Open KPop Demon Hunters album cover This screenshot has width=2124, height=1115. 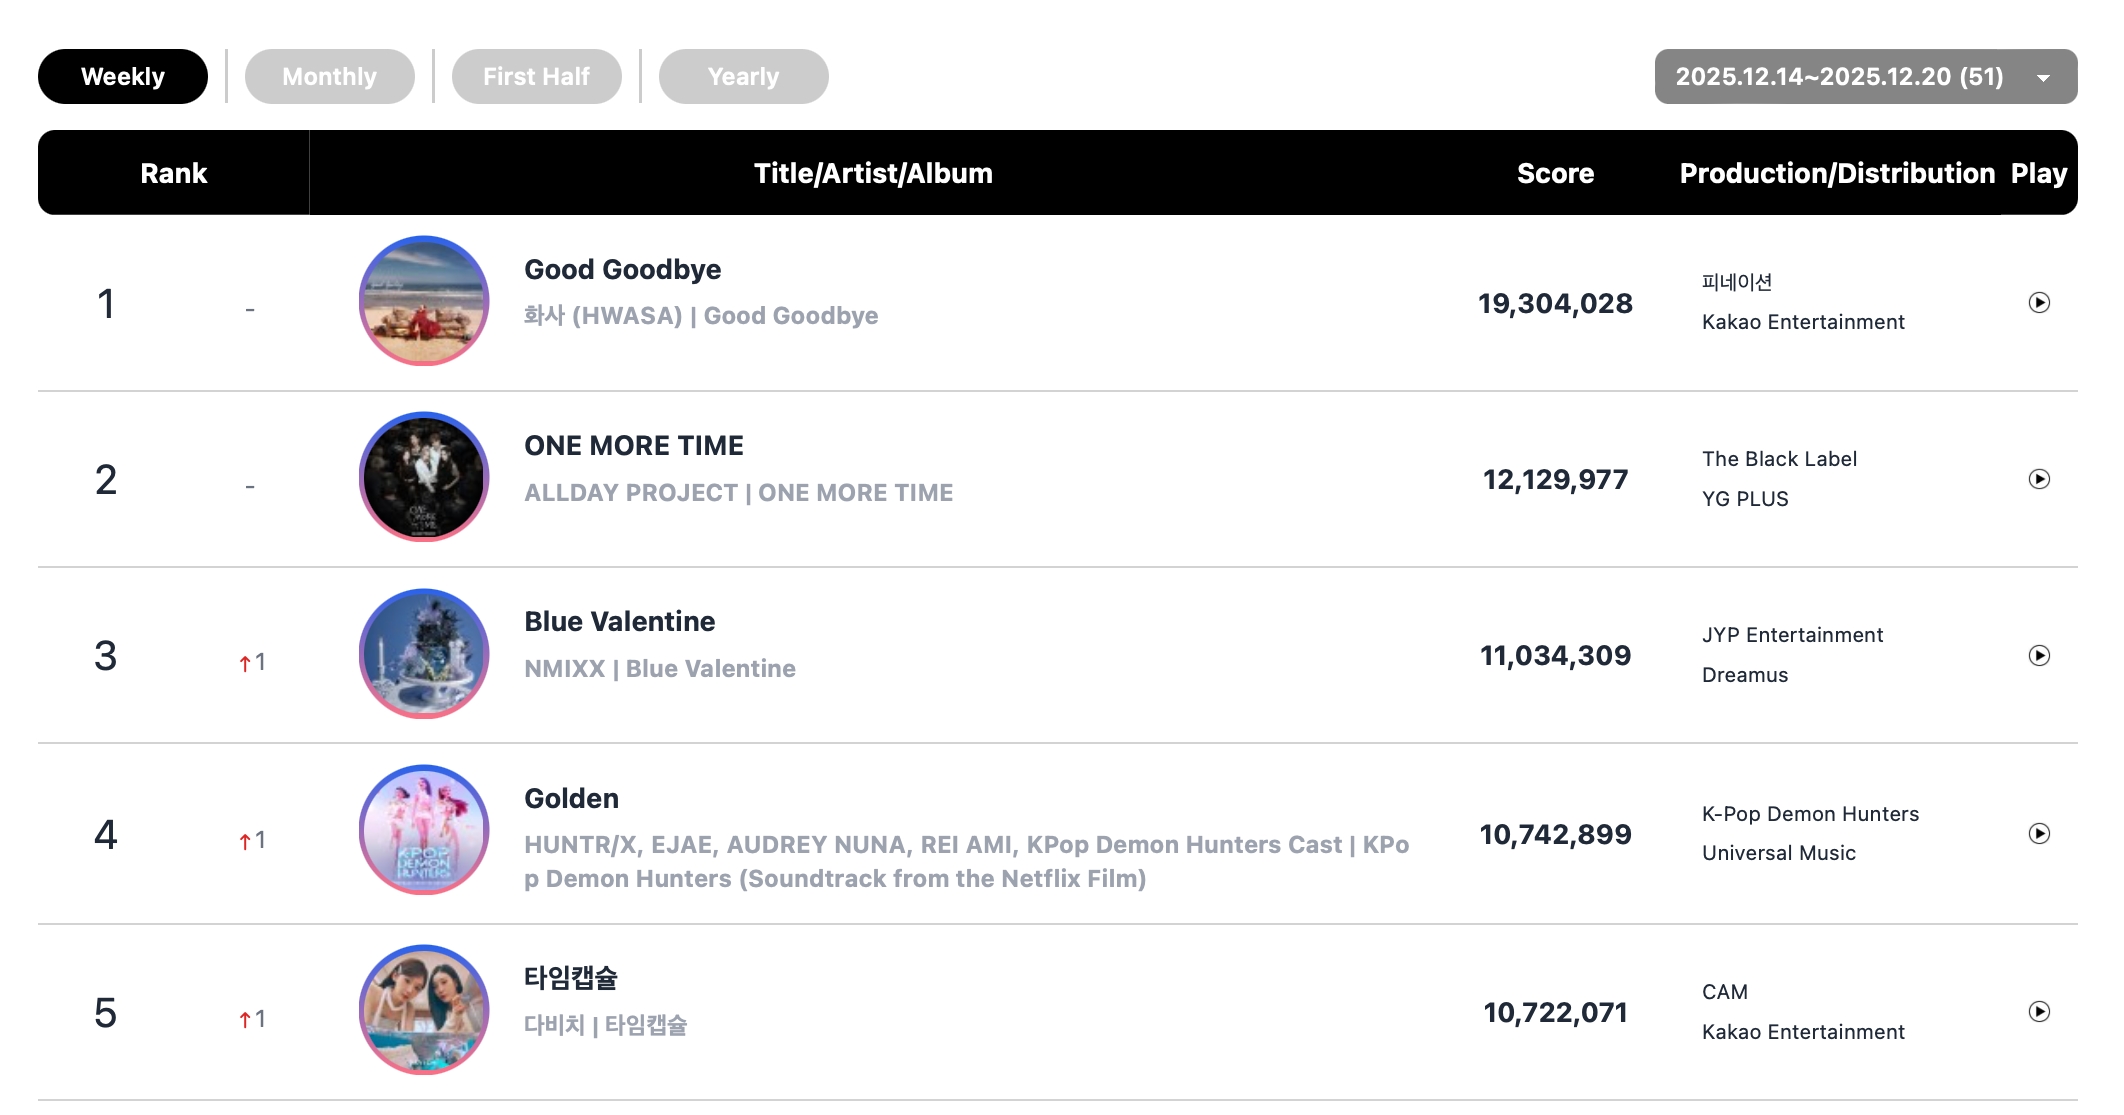424,830
